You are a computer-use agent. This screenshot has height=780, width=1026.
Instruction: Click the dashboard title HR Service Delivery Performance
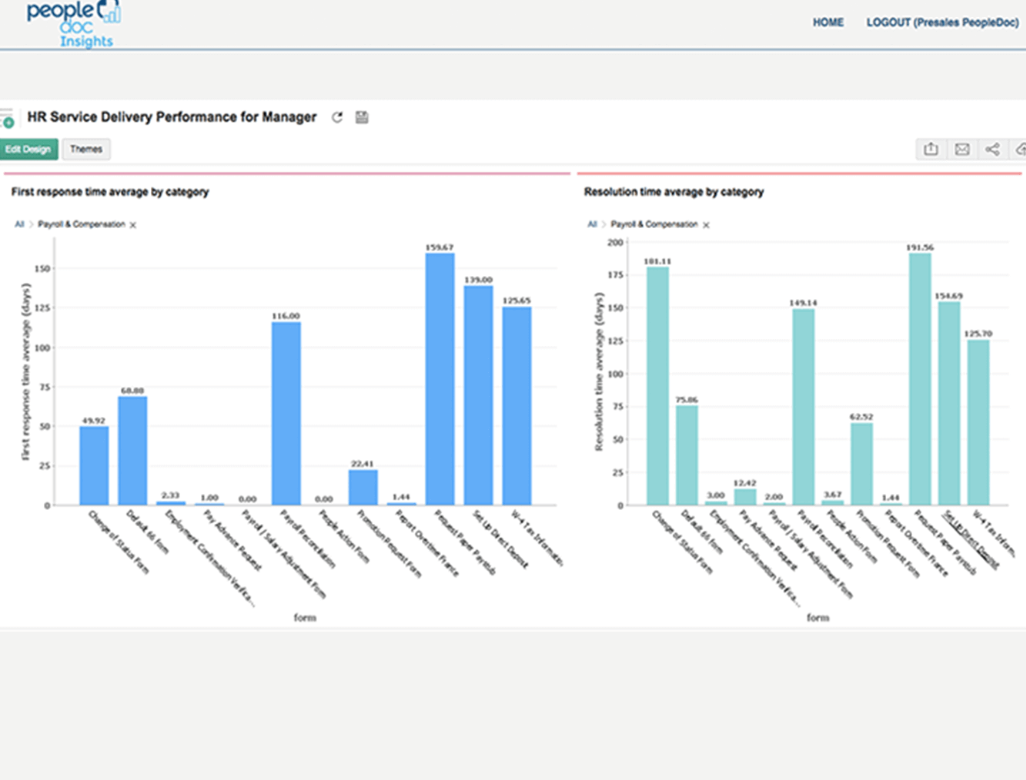pos(171,117)
